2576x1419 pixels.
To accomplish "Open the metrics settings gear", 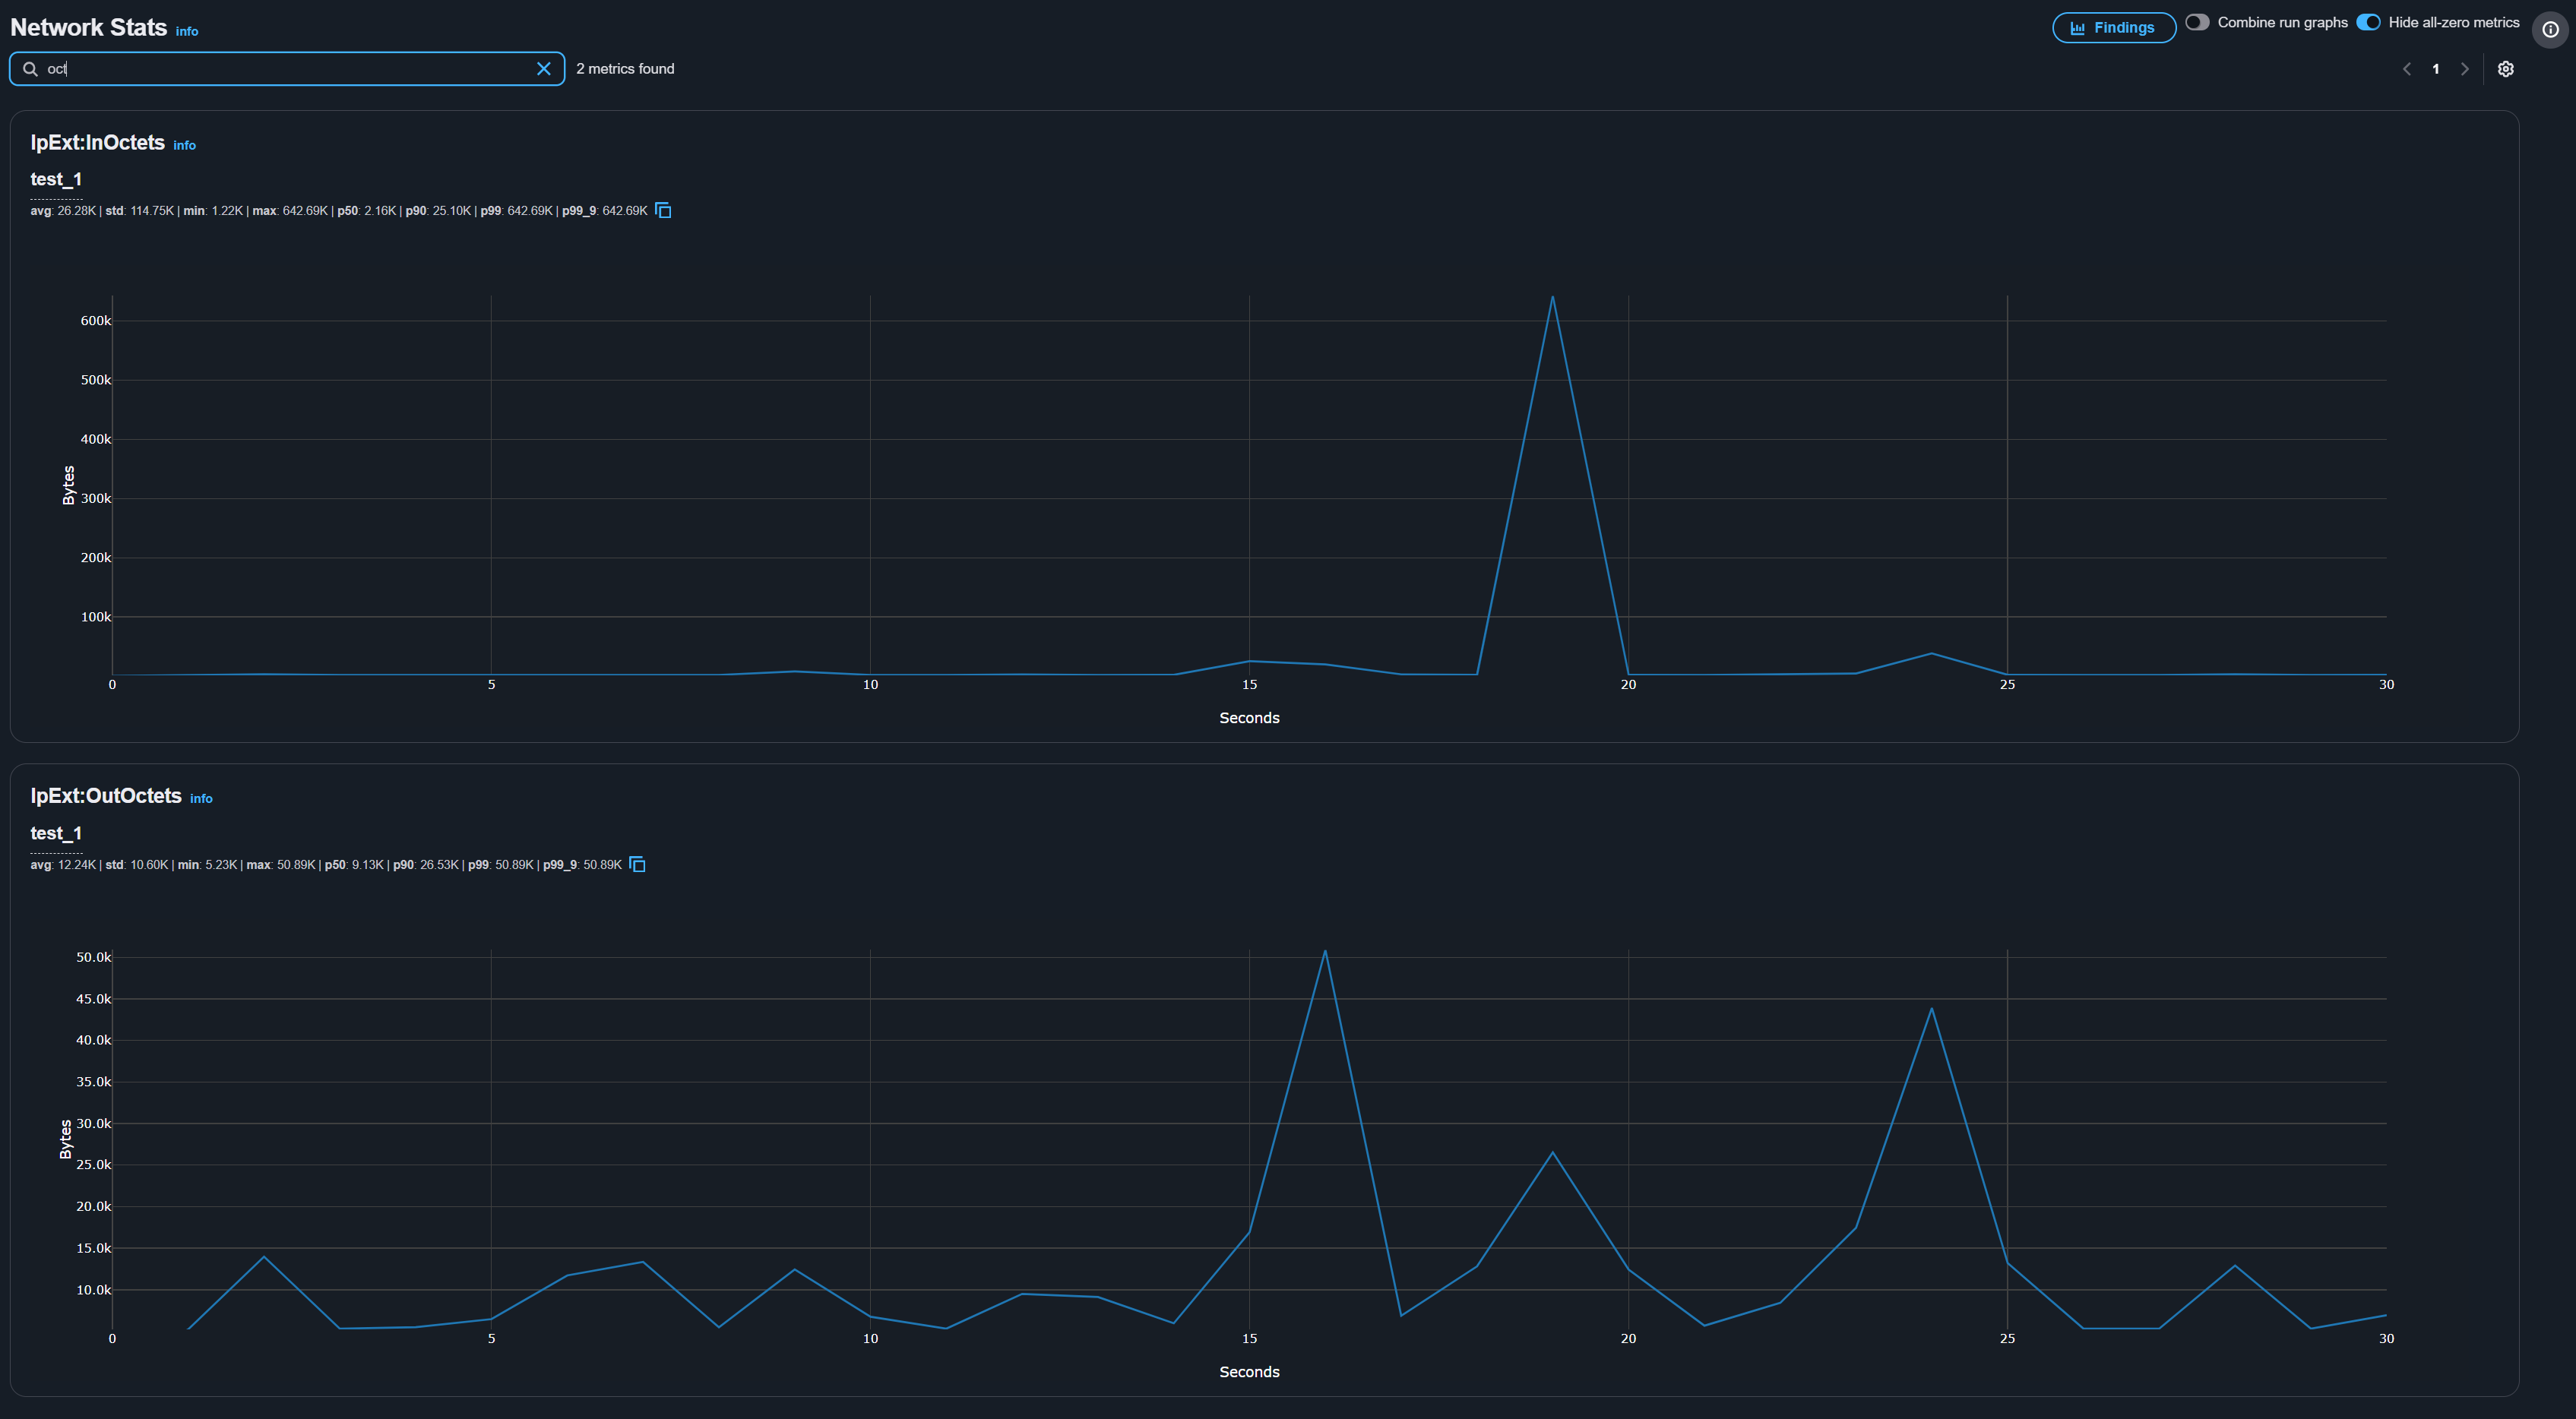I will click(x=2505, y=68).
